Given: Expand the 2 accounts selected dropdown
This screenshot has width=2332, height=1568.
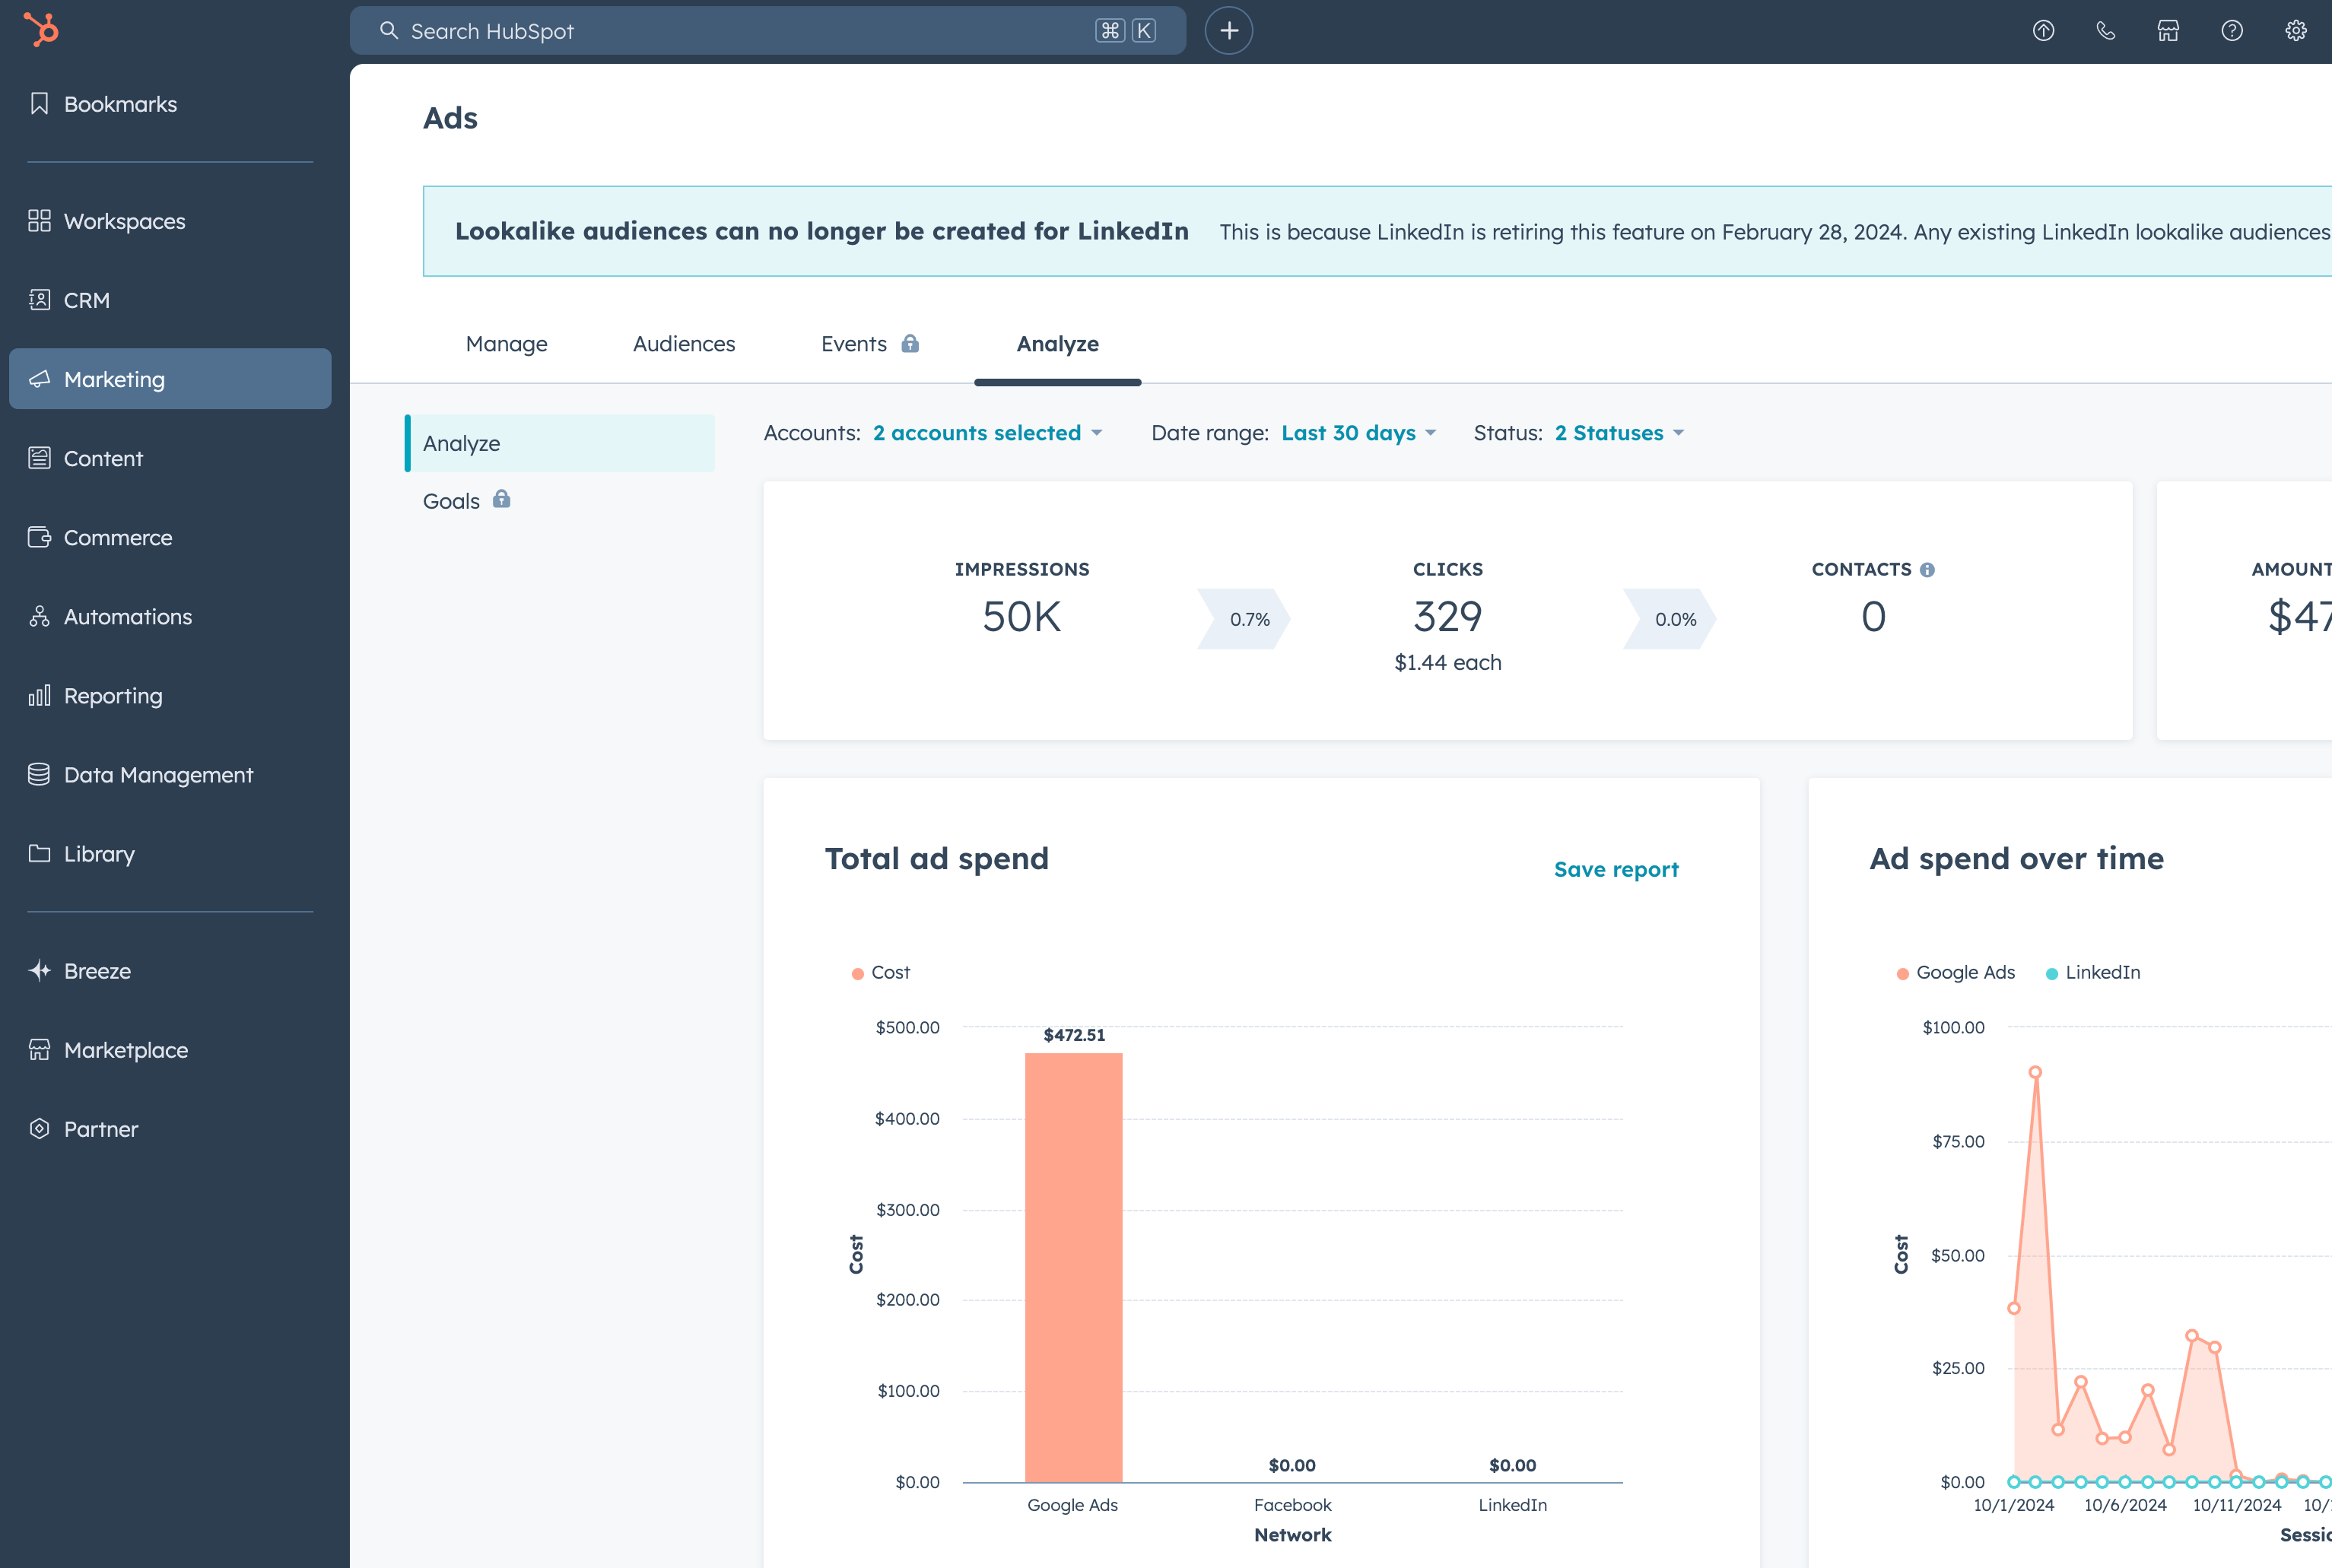Looking at the screenshot, I should coord(986,433).
